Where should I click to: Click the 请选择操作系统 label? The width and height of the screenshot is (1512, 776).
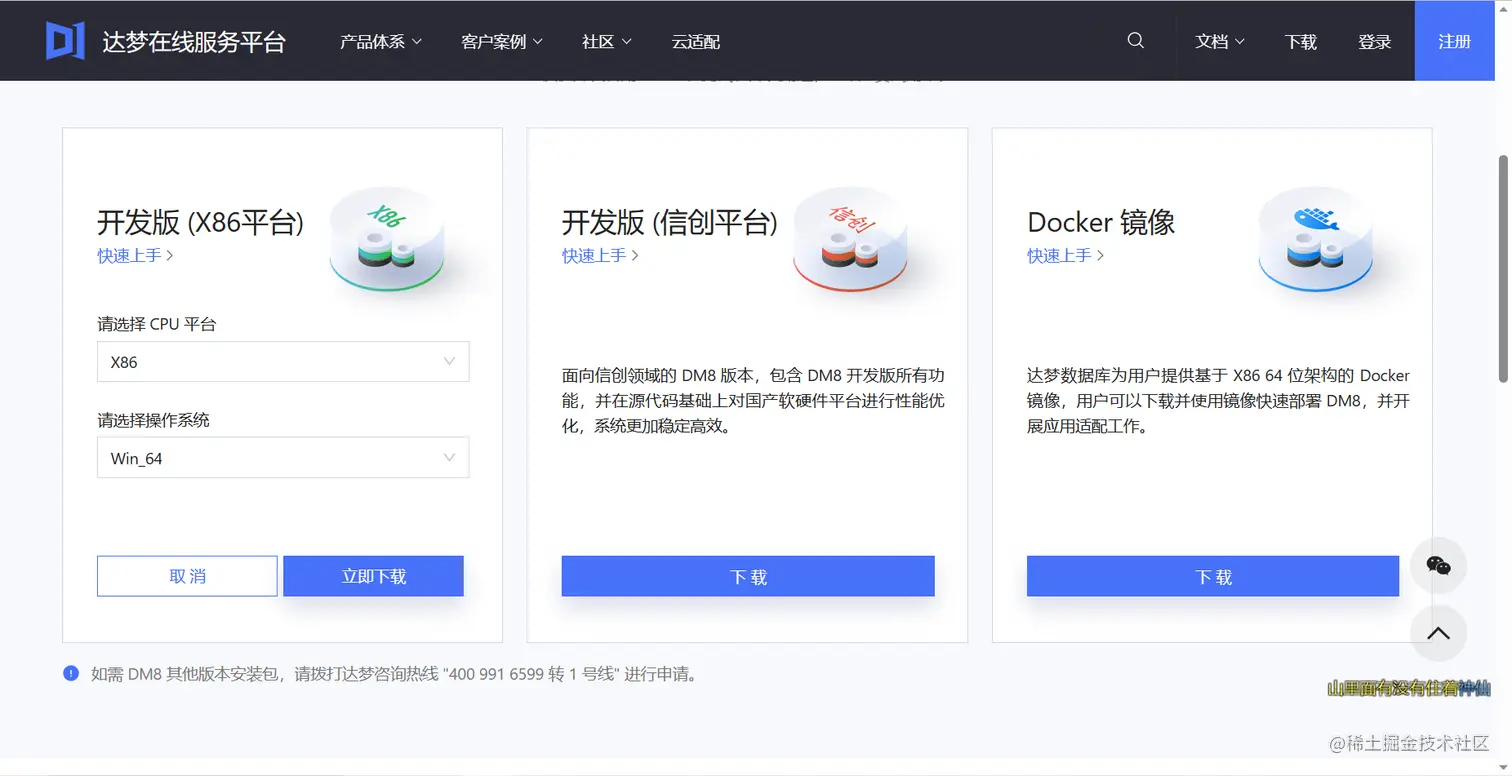click(154, 420)
